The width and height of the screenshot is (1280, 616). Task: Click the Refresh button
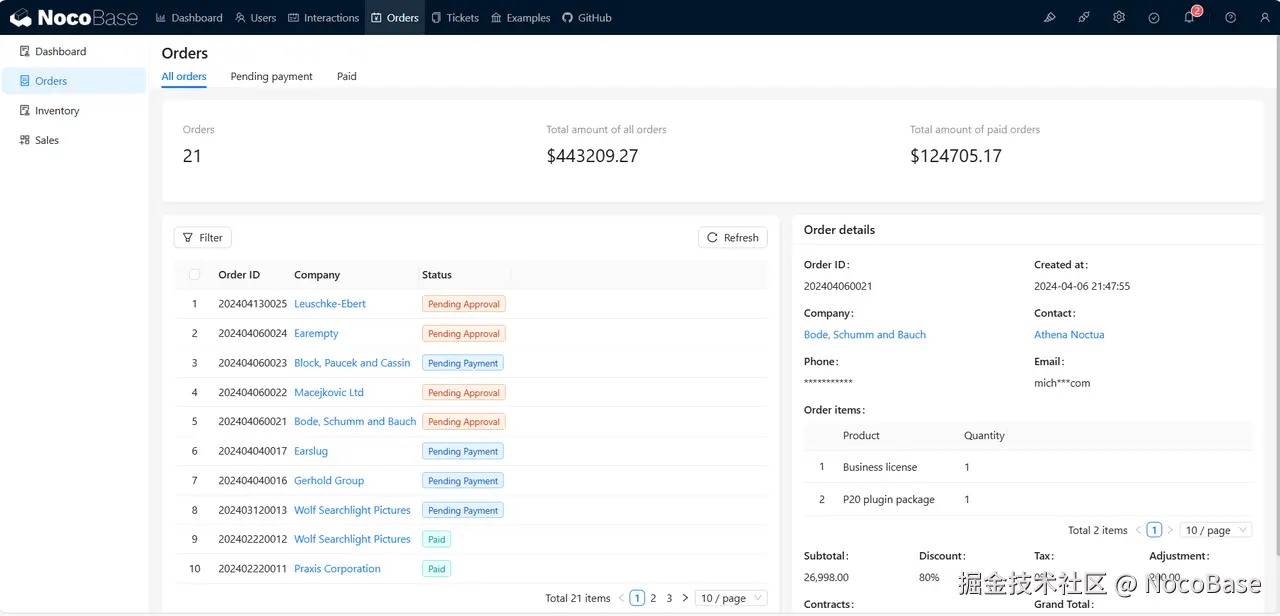[x=732, y=237]
